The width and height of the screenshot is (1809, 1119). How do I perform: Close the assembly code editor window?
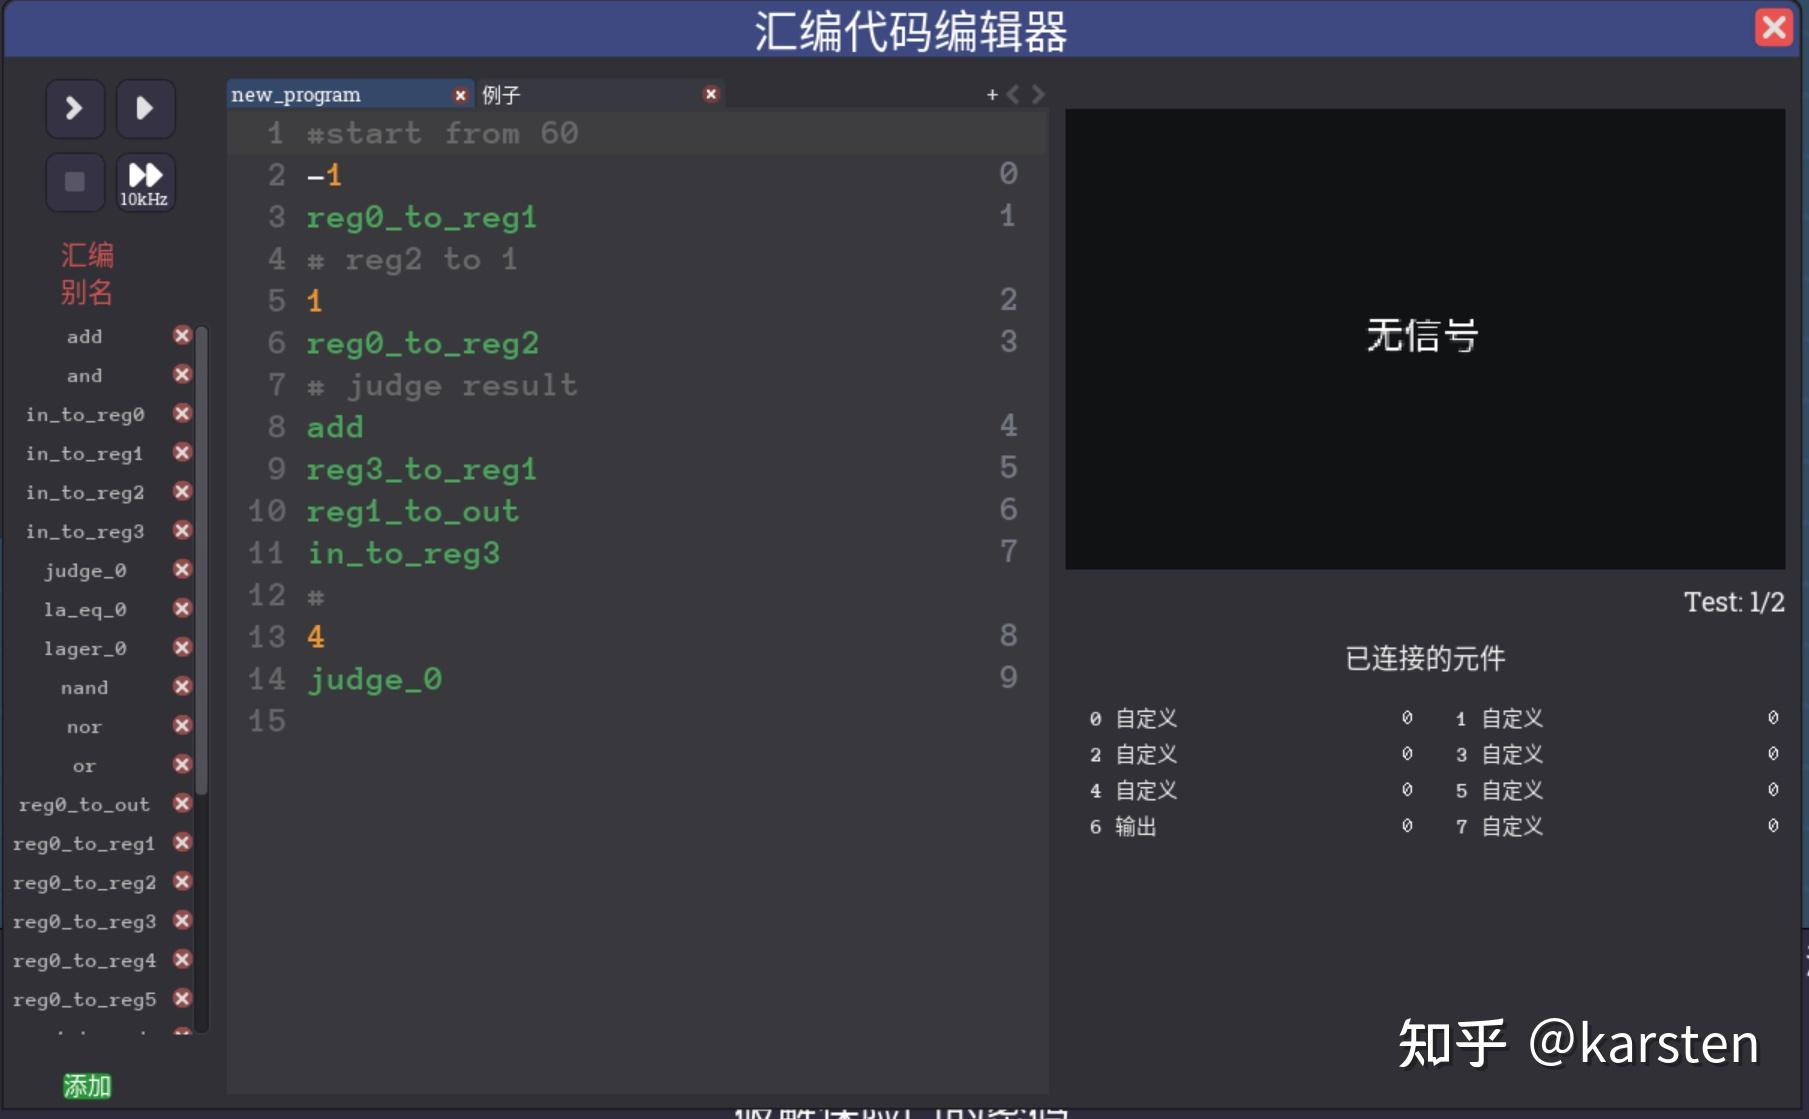1774,27
